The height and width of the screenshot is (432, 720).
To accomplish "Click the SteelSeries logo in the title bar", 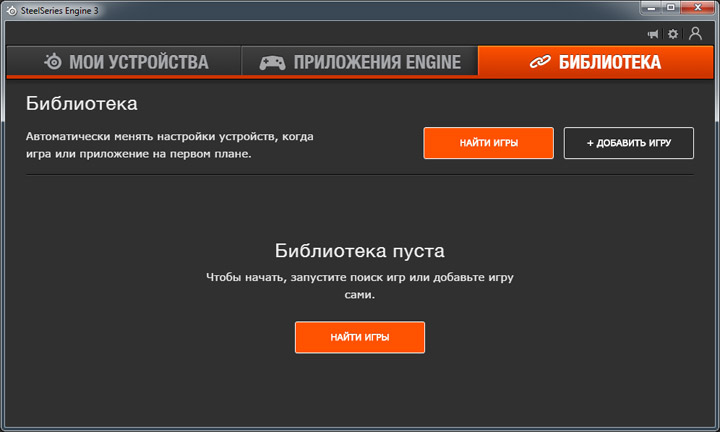I will coord(11,10).
